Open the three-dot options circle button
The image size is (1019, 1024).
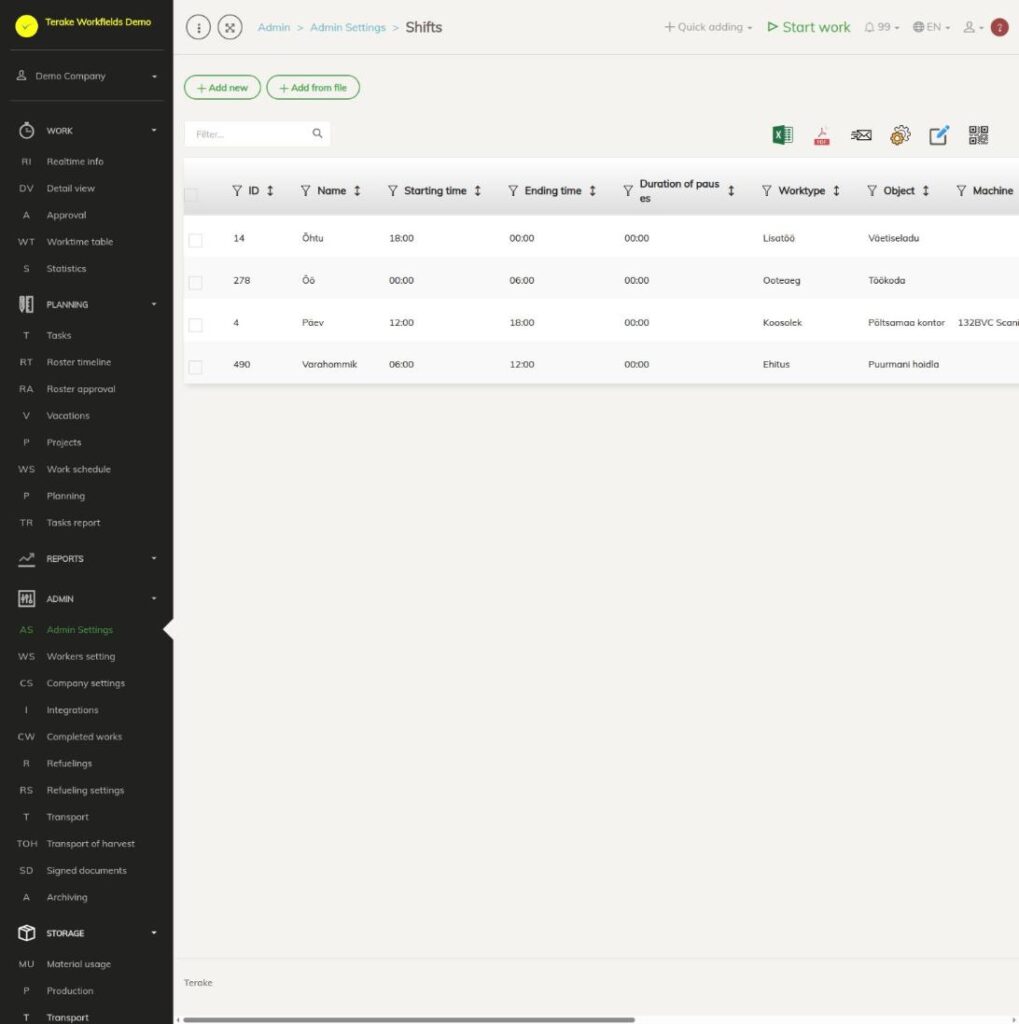tap(199, 27)
